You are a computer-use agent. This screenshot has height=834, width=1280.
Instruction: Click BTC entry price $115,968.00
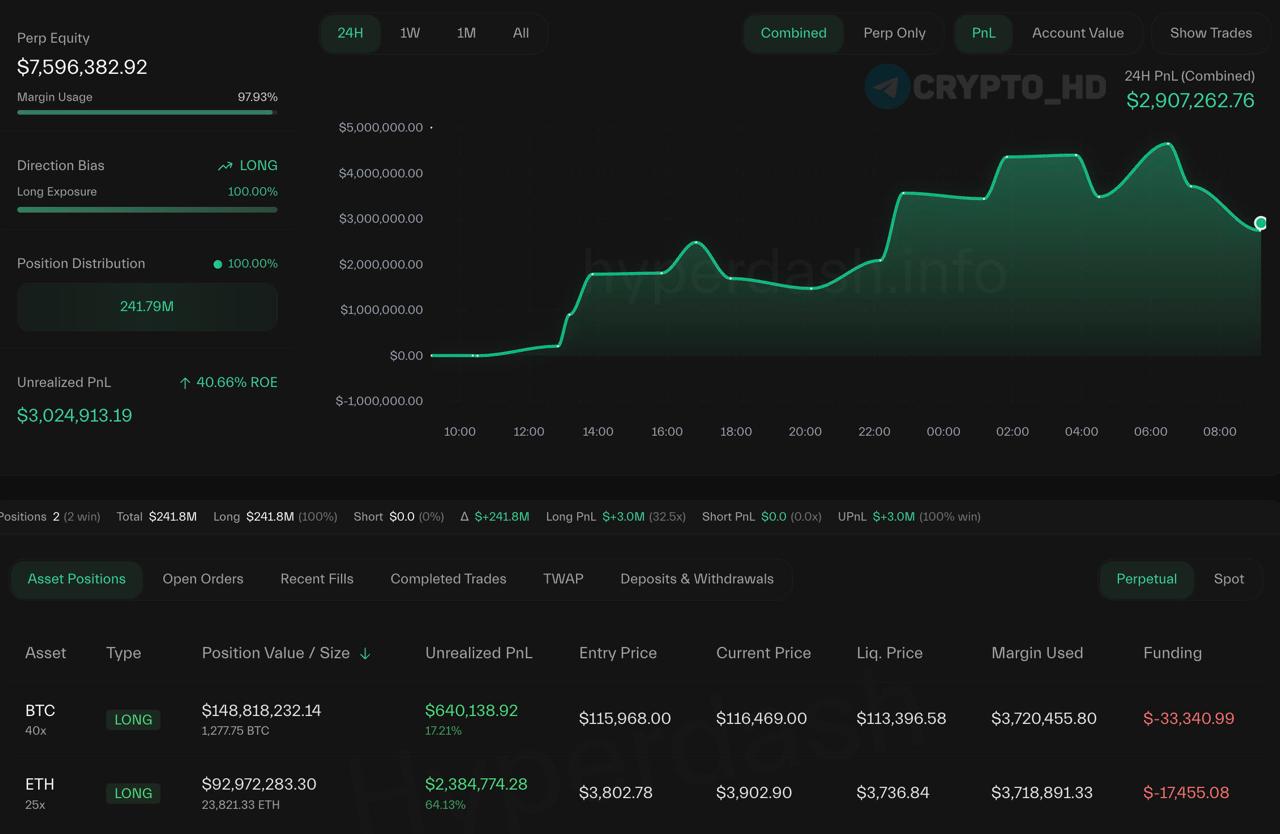point(625,719)
